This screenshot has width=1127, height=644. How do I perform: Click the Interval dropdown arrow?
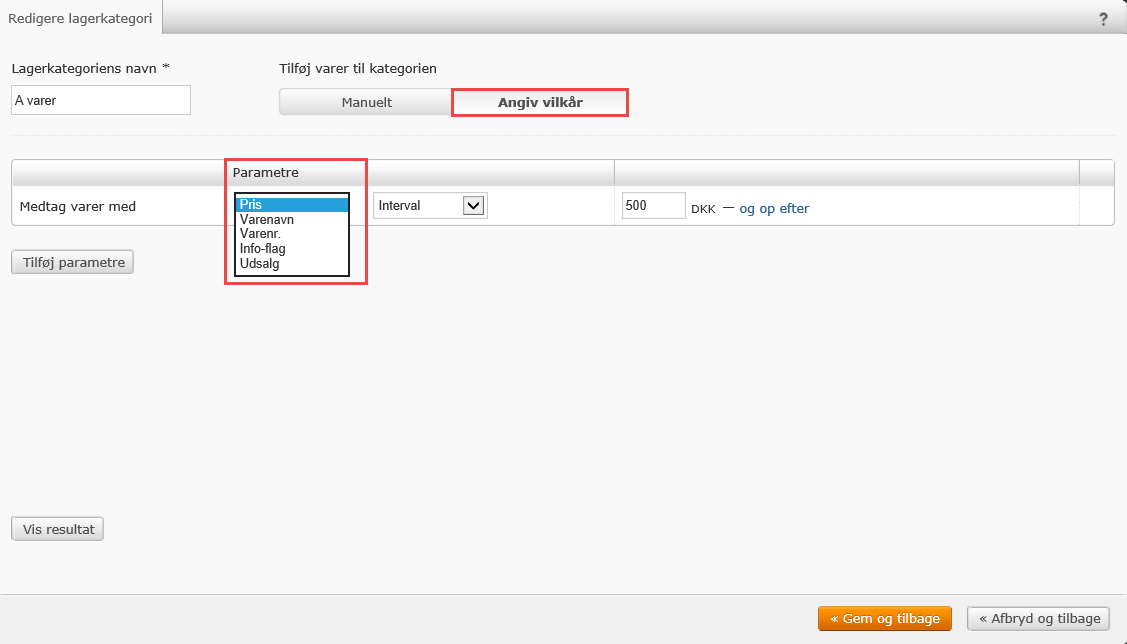click(475, 205)
